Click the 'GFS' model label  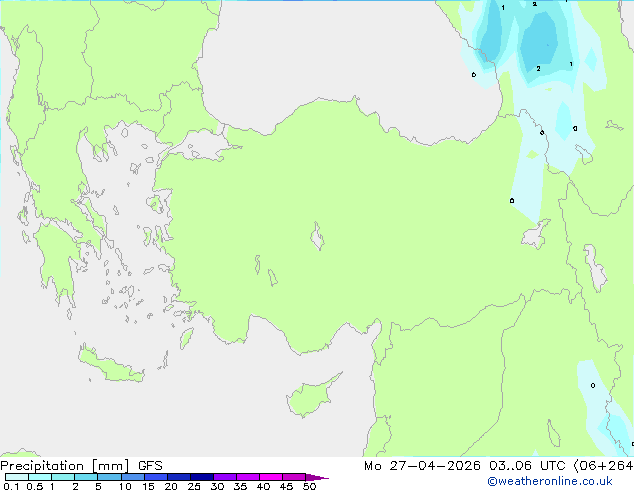[150, 466]
